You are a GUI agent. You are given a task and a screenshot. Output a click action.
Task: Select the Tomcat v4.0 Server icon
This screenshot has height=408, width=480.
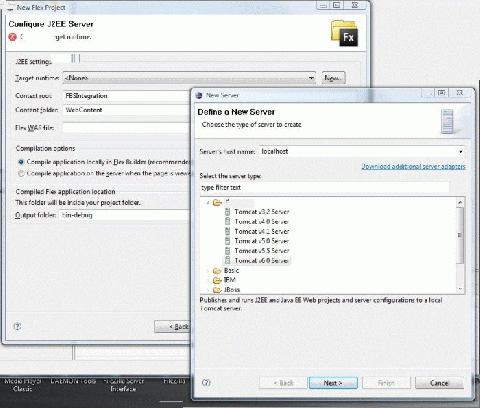pyautogui.click(x=228, y=221)
